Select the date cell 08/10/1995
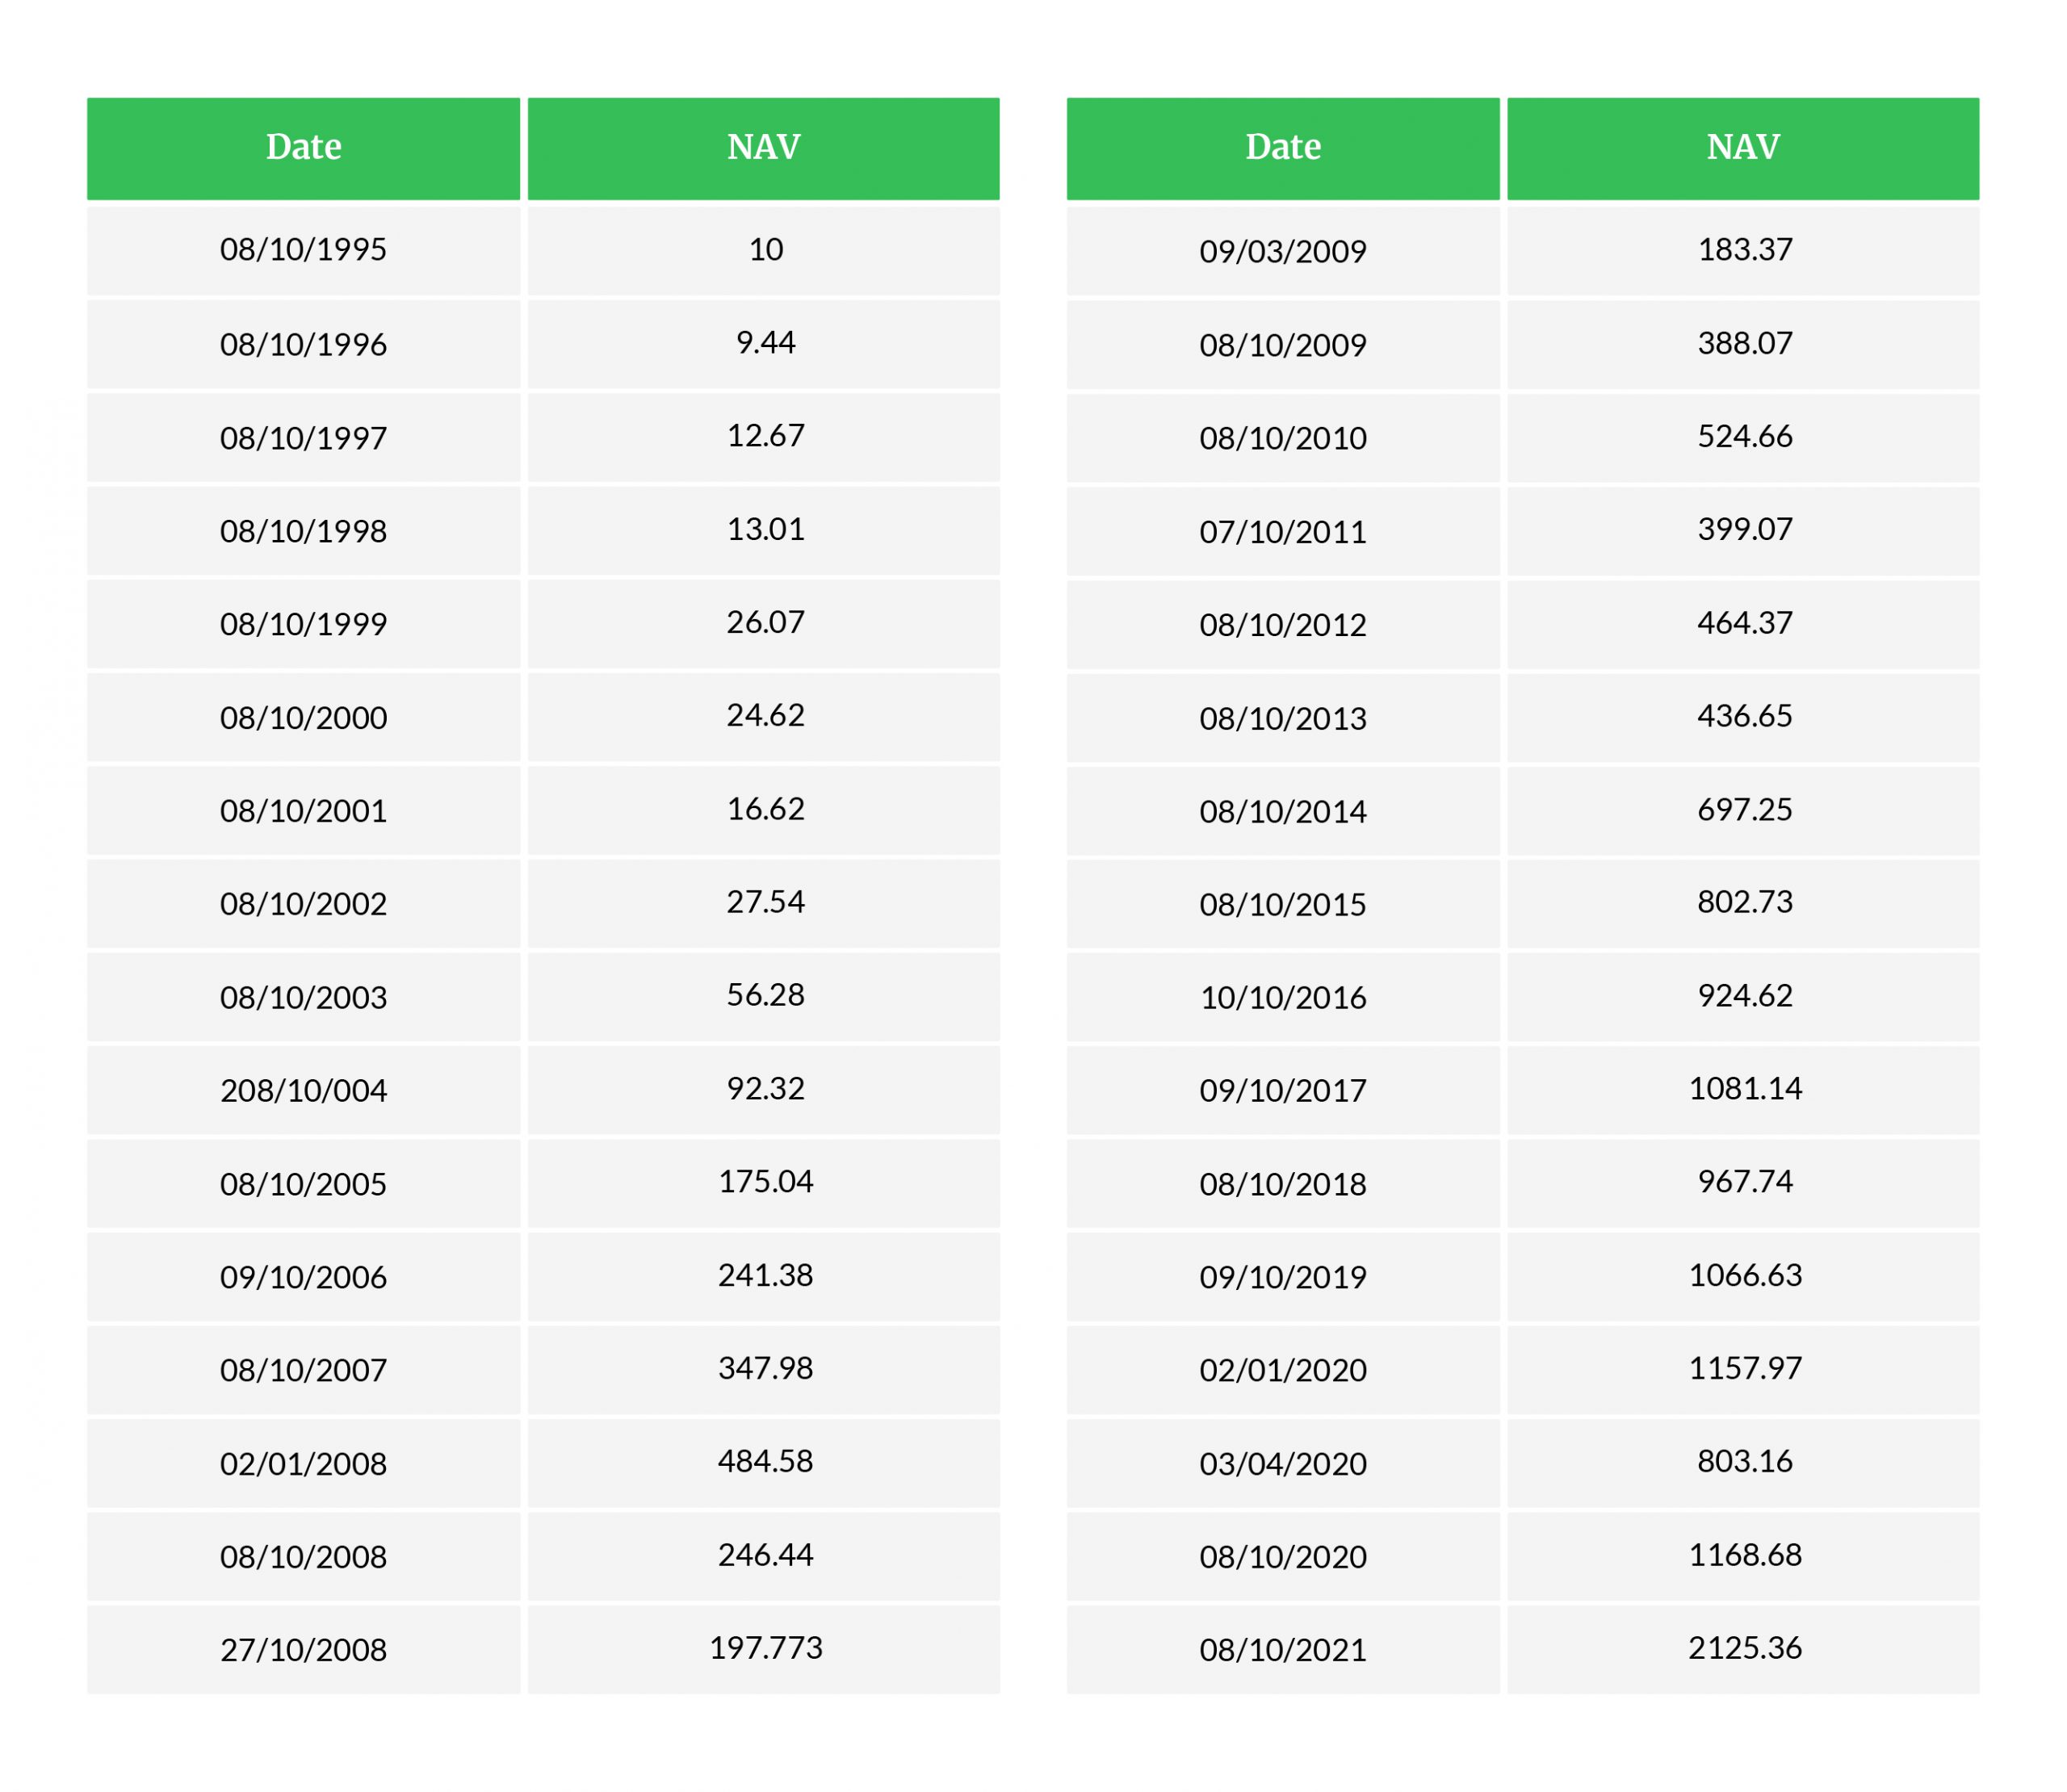The width and height of the screenshot is (2067, 1792). 303,249
